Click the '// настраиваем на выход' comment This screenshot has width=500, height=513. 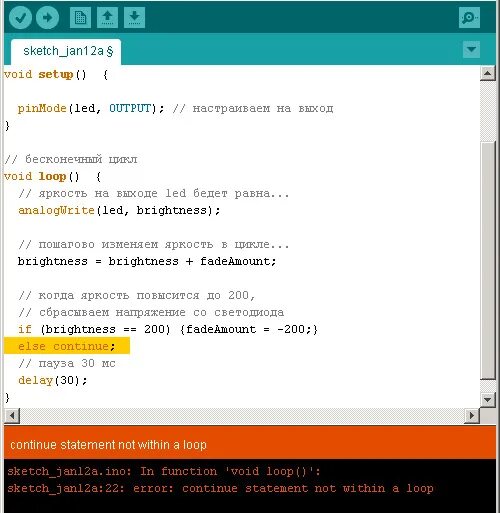tap(253, 109)
